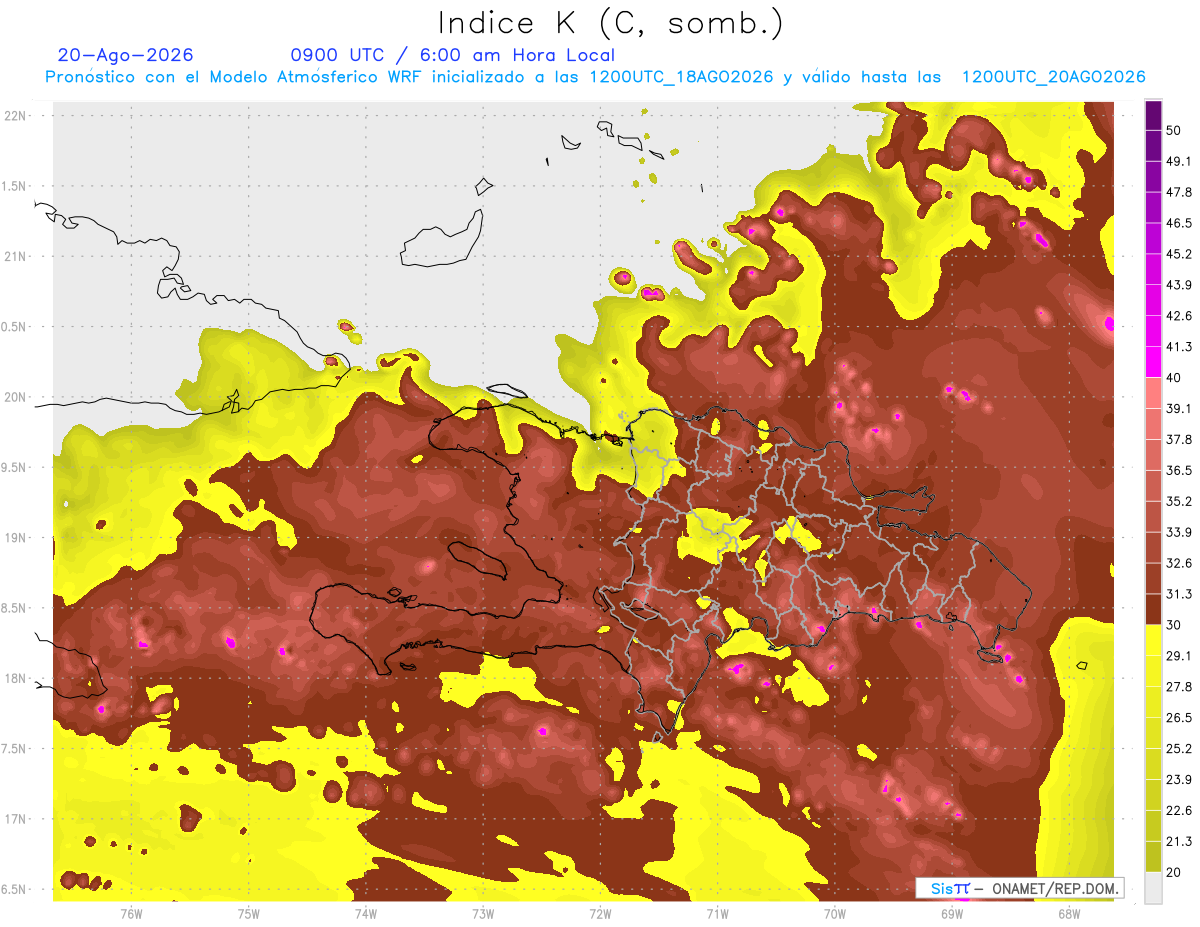The height and width of the screenshot is (927, 1200).
Task: Click the '20N' latitude label
Action: tap(17, 397)
